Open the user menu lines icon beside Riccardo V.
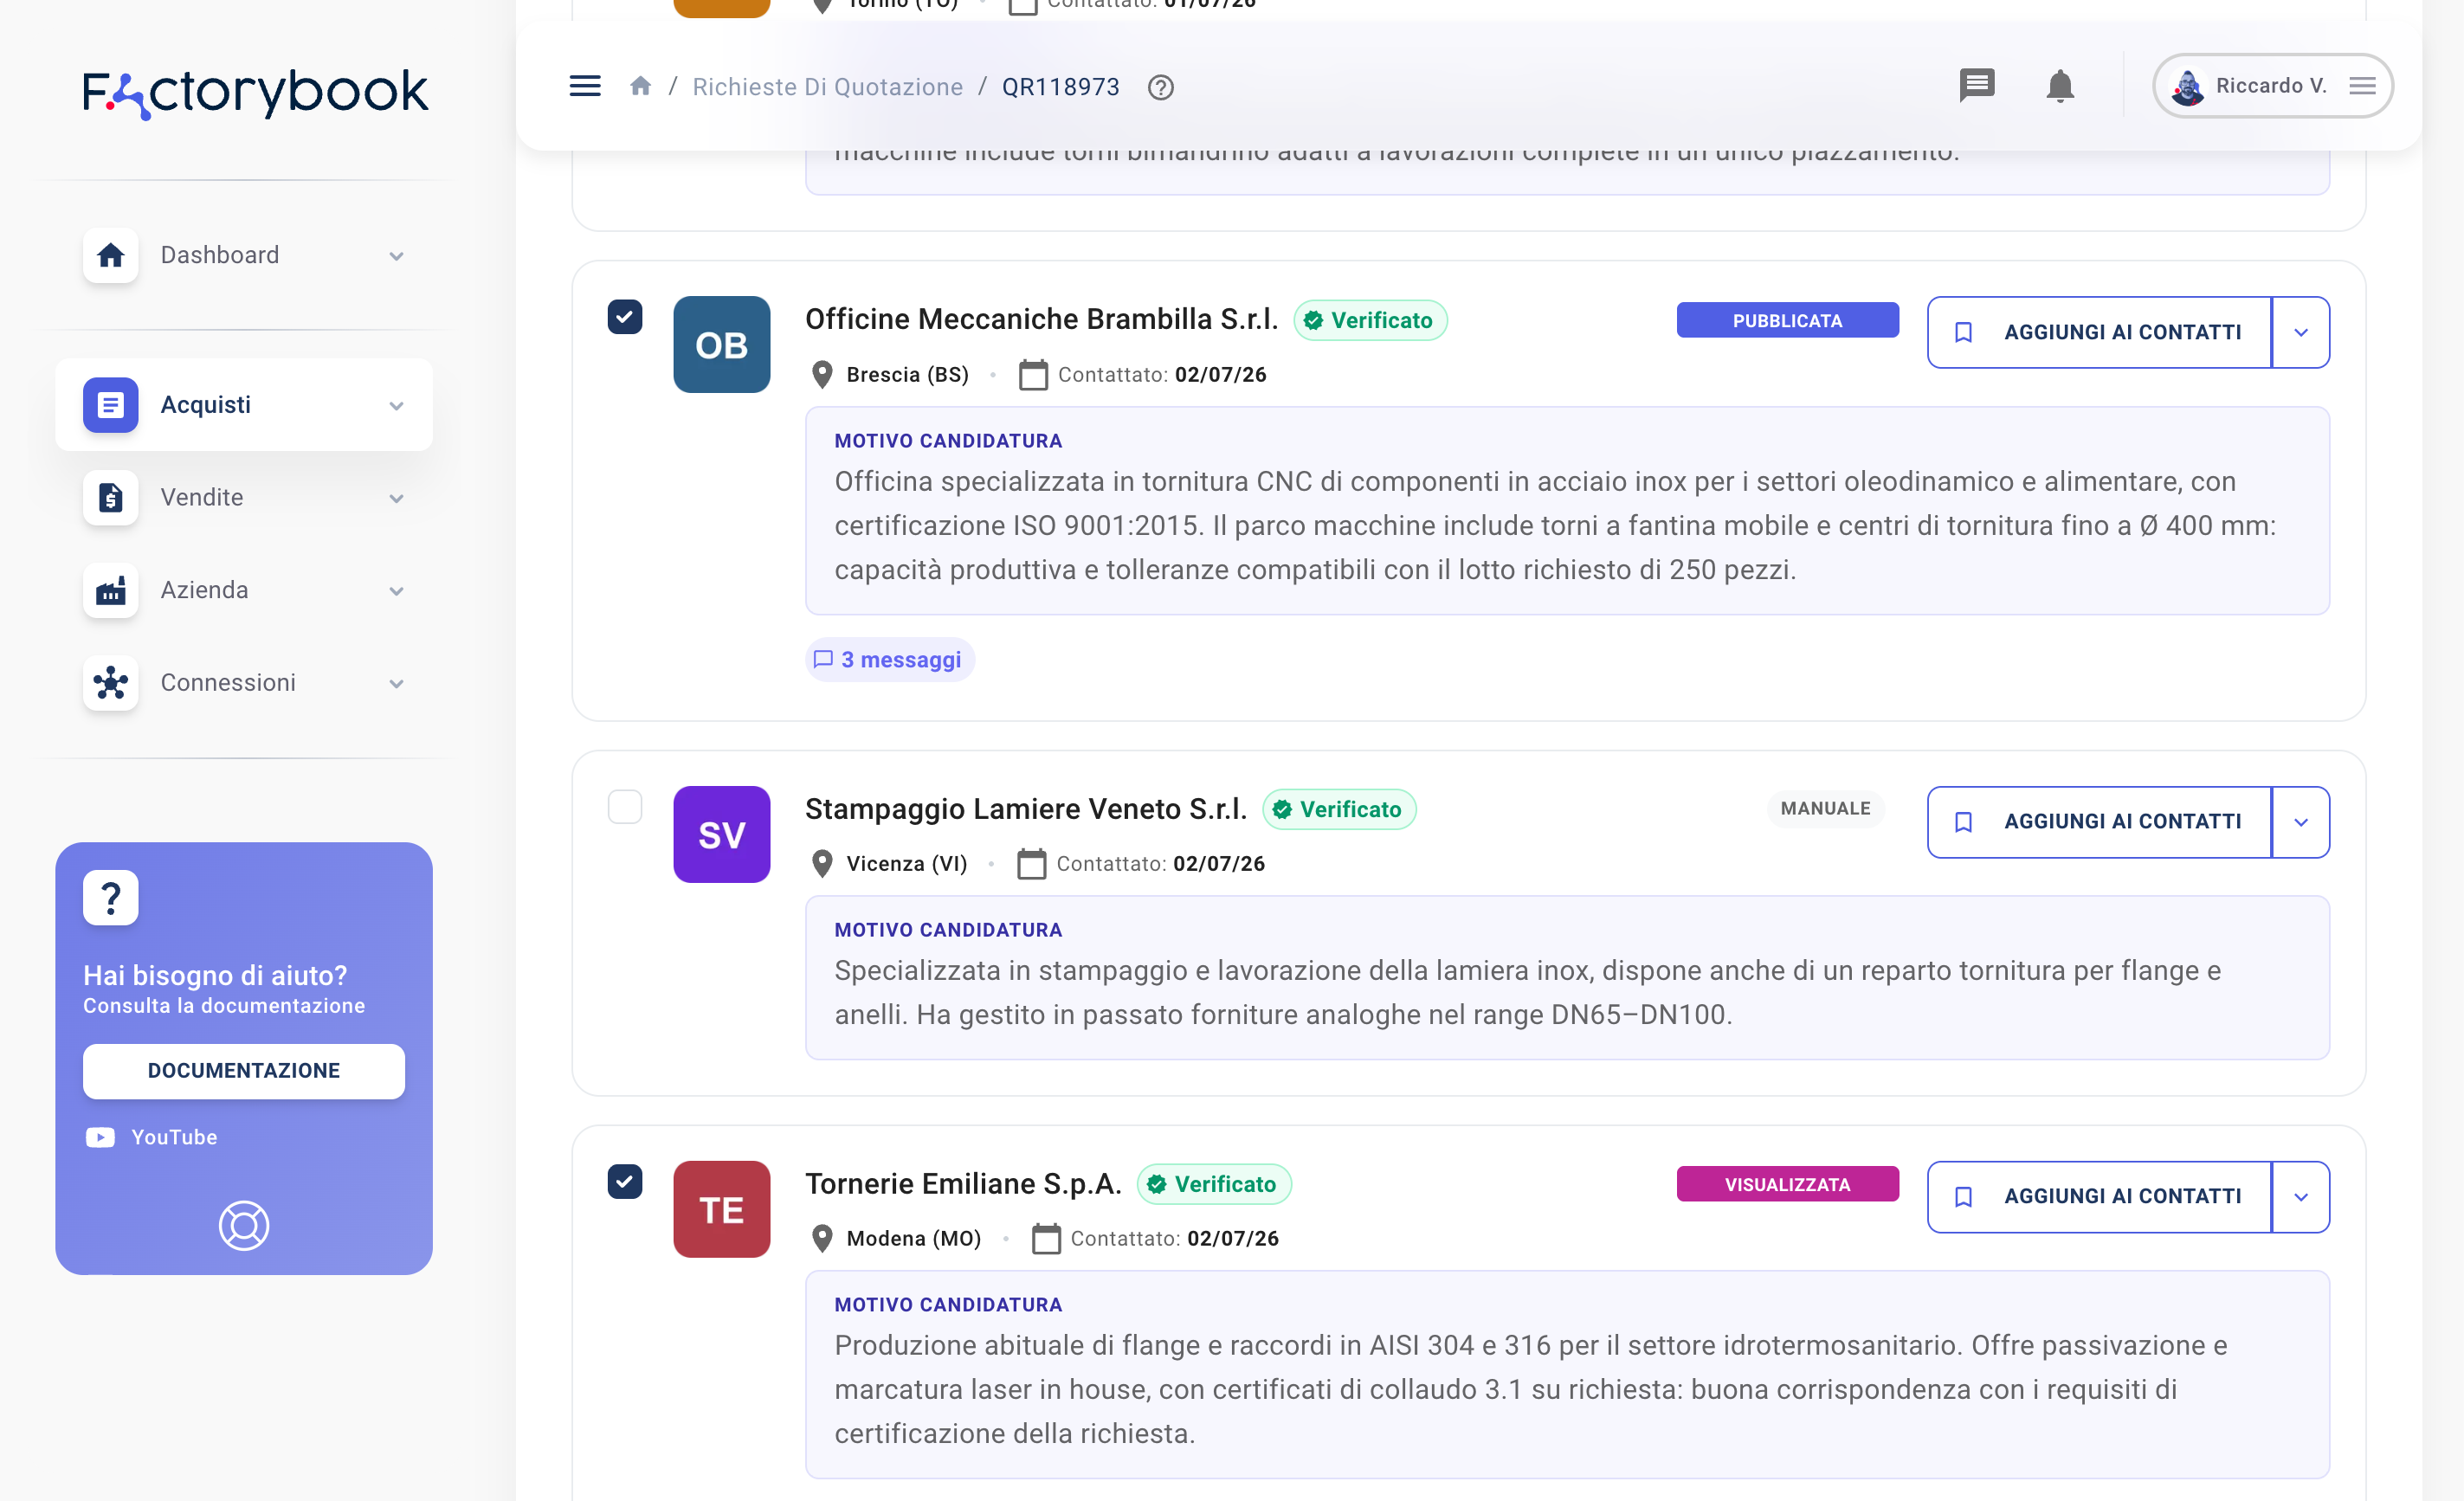This screenshot has height=1501, width=2464. click(x=2363, y=86)
